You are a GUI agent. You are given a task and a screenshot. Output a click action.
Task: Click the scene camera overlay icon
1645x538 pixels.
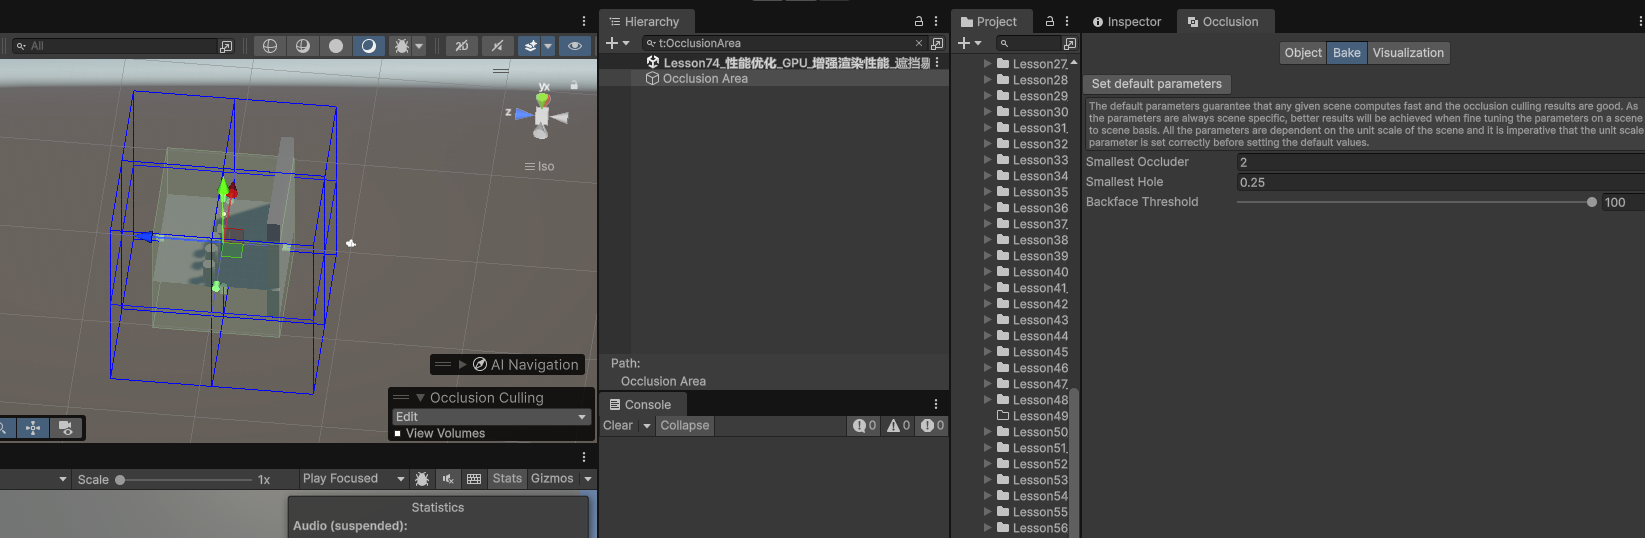point(66,428)
